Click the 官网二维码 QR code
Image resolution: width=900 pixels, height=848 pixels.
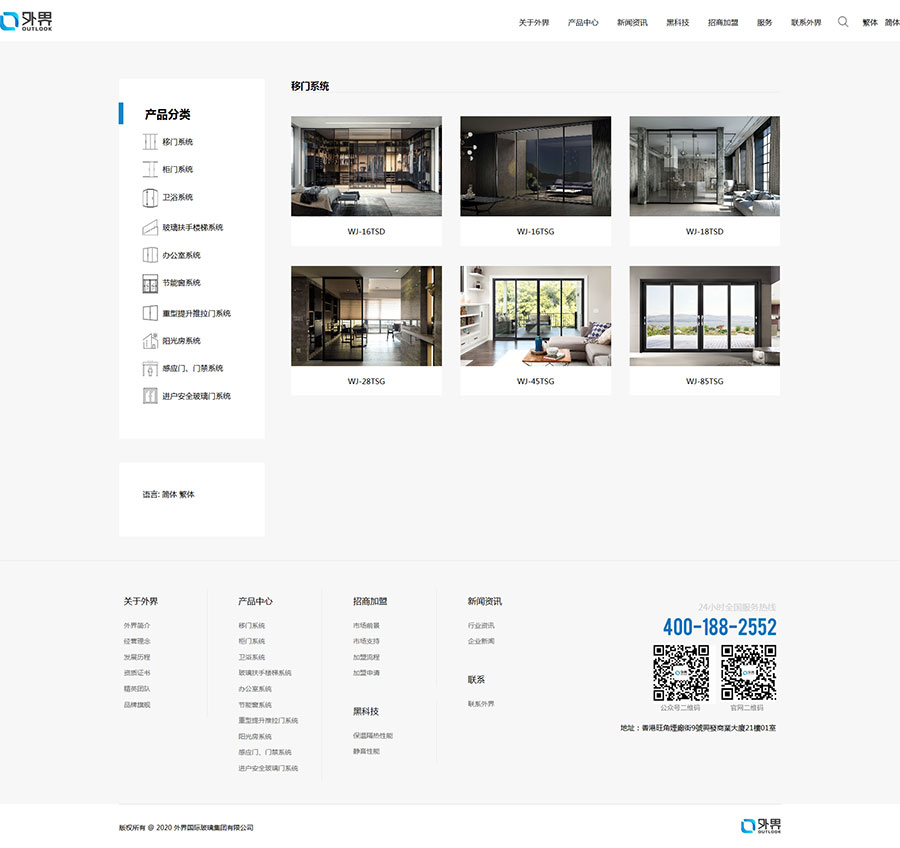(748, 672)
